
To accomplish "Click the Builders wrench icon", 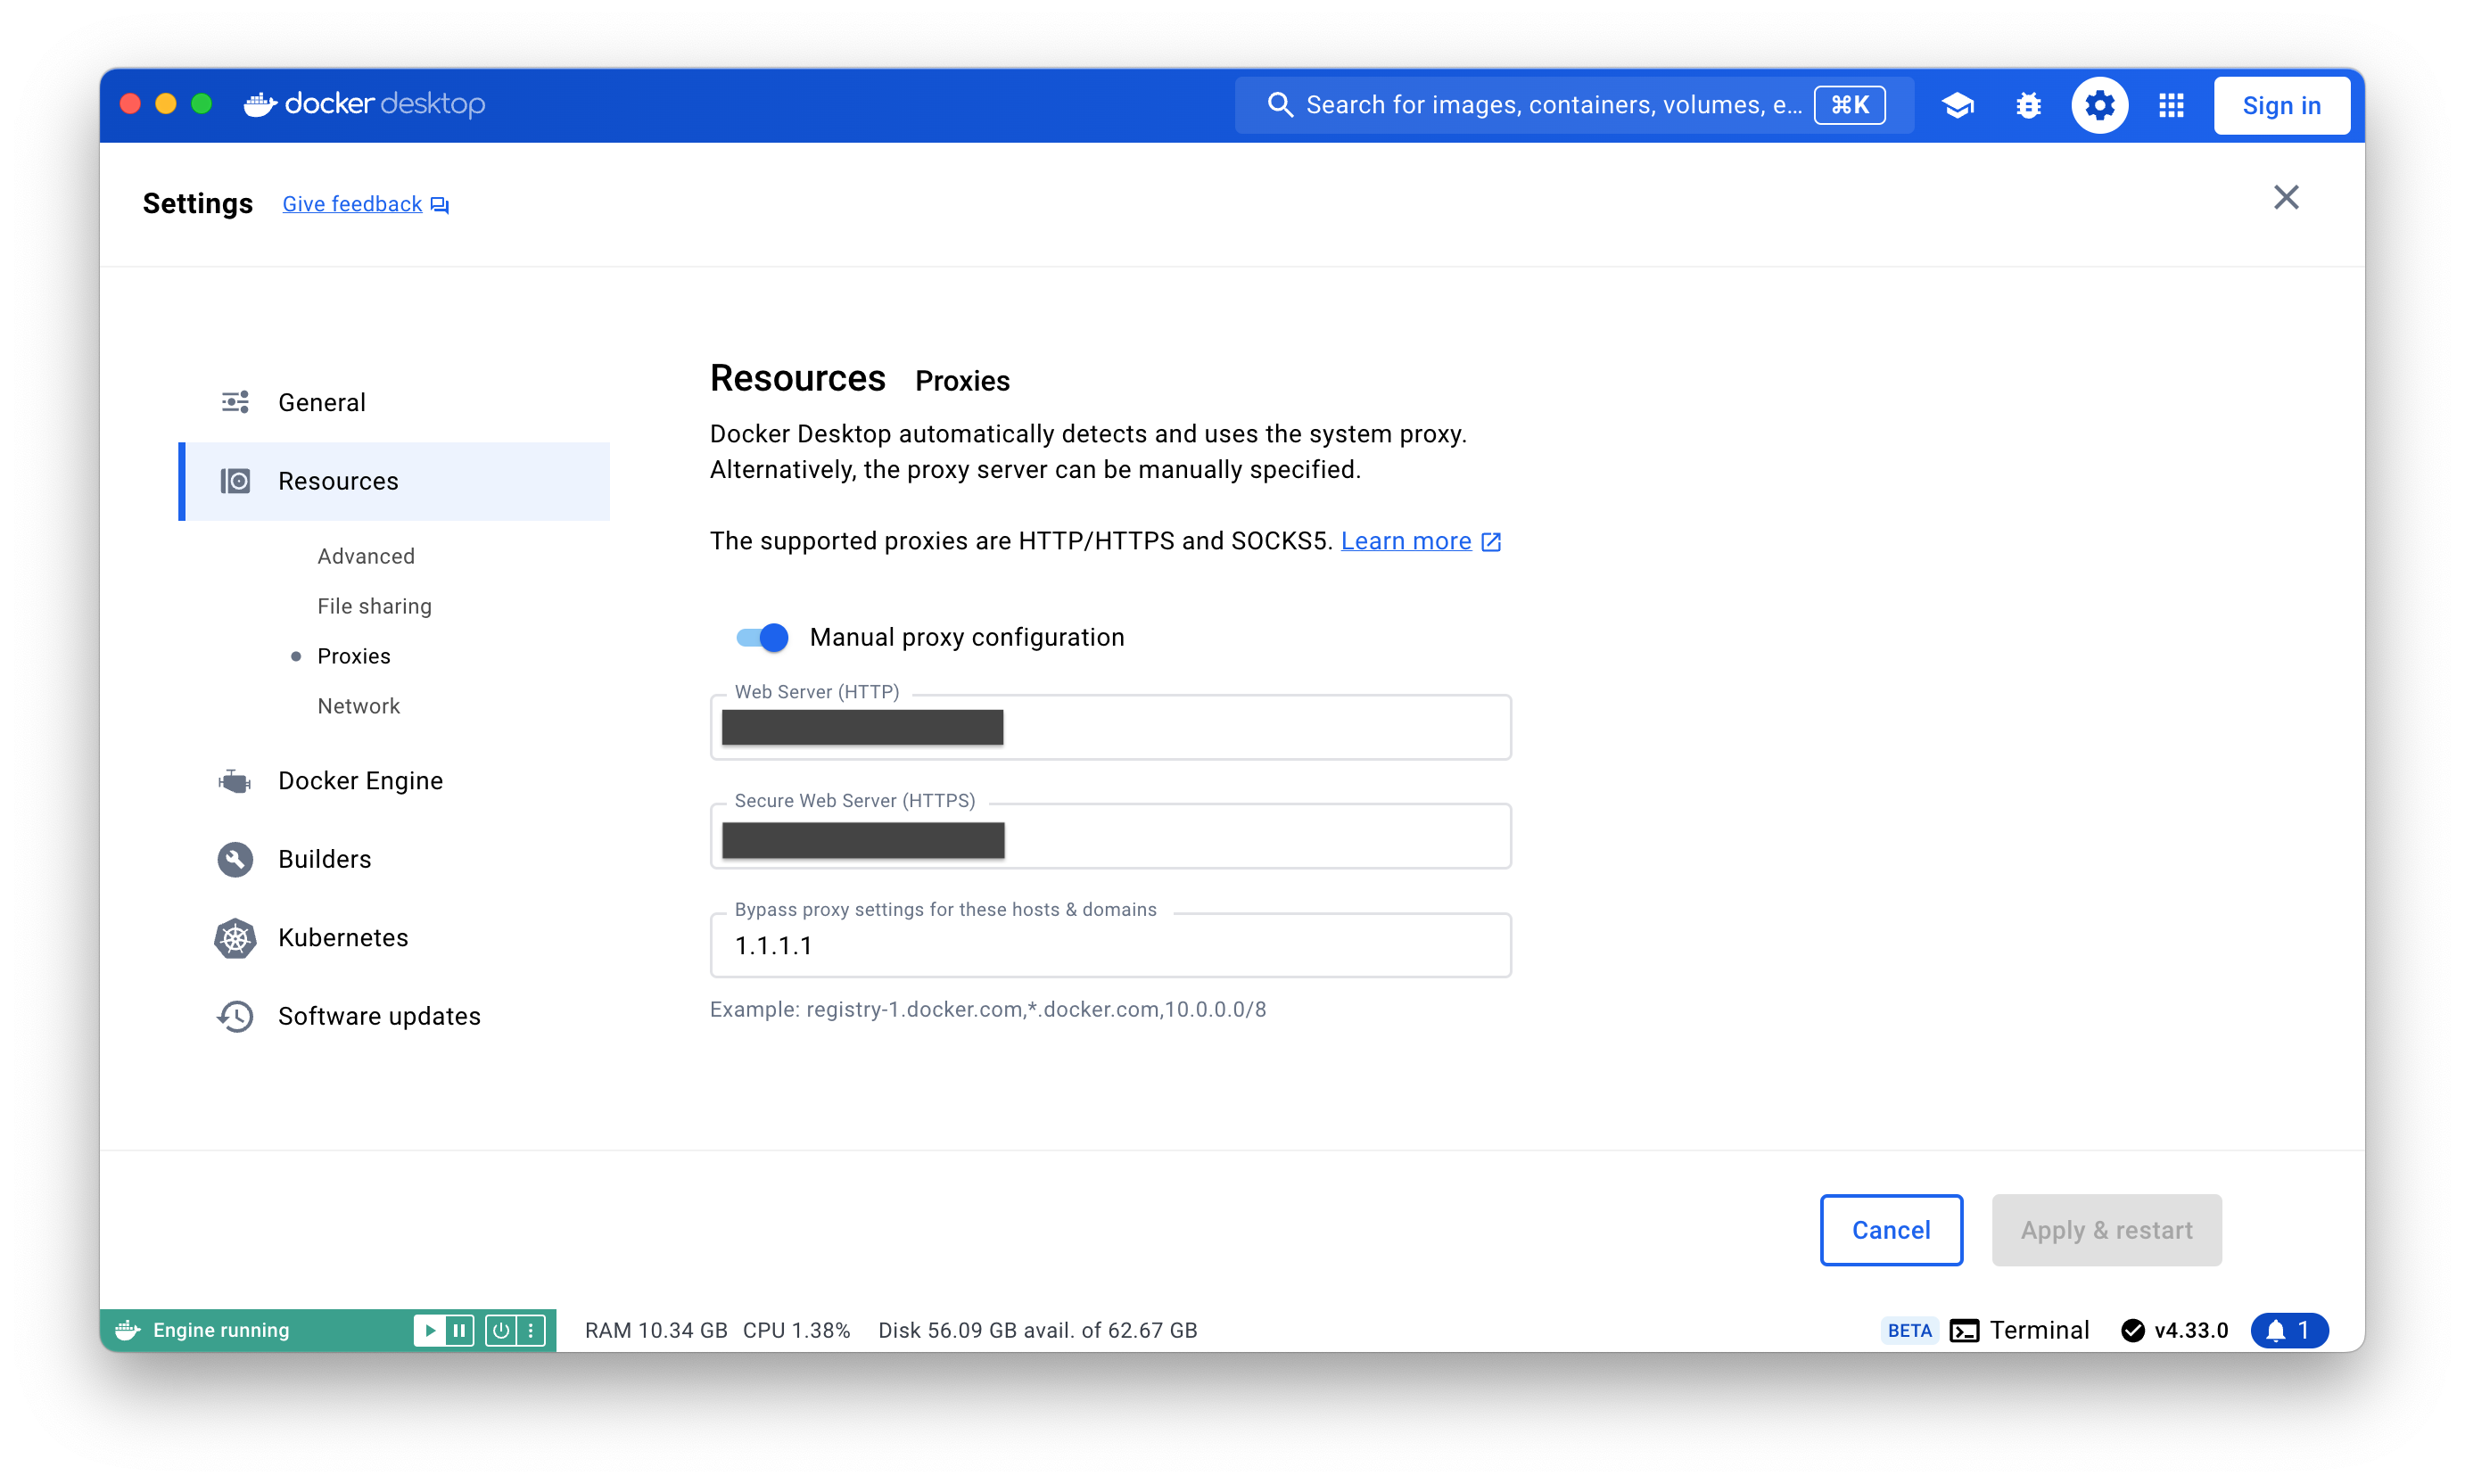I will point(235,860).
